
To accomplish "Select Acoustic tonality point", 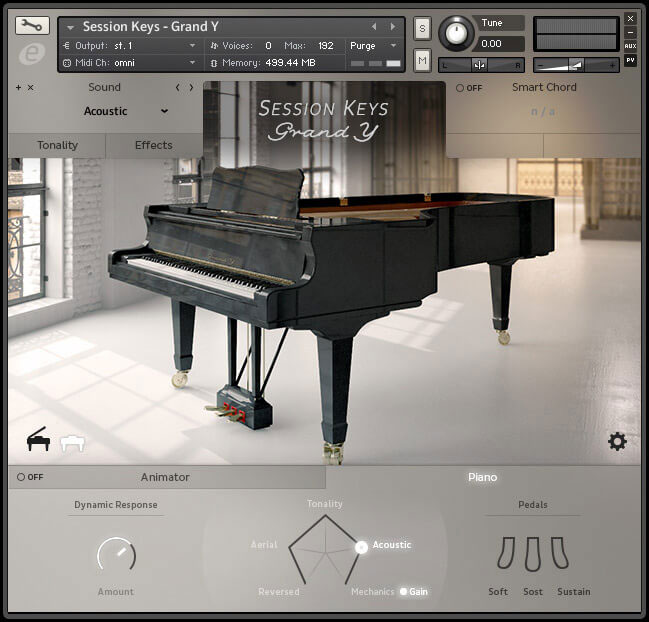I will [361, 547].
